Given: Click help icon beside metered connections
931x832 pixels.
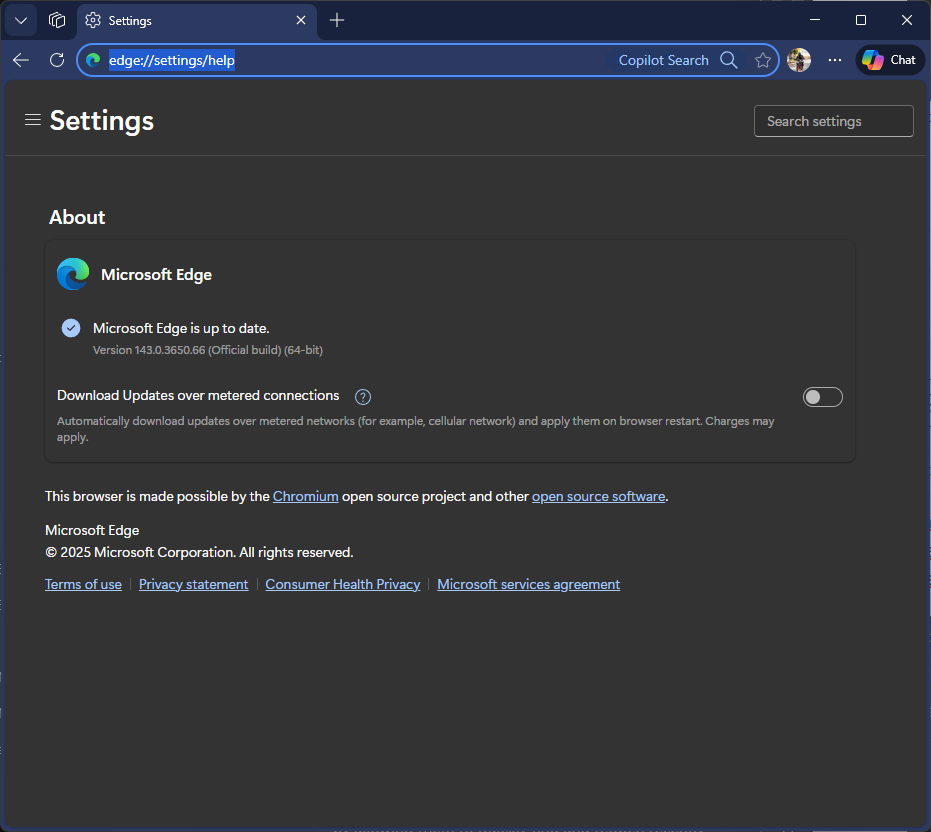Looking at the screenshot, I should click(363, 397).
